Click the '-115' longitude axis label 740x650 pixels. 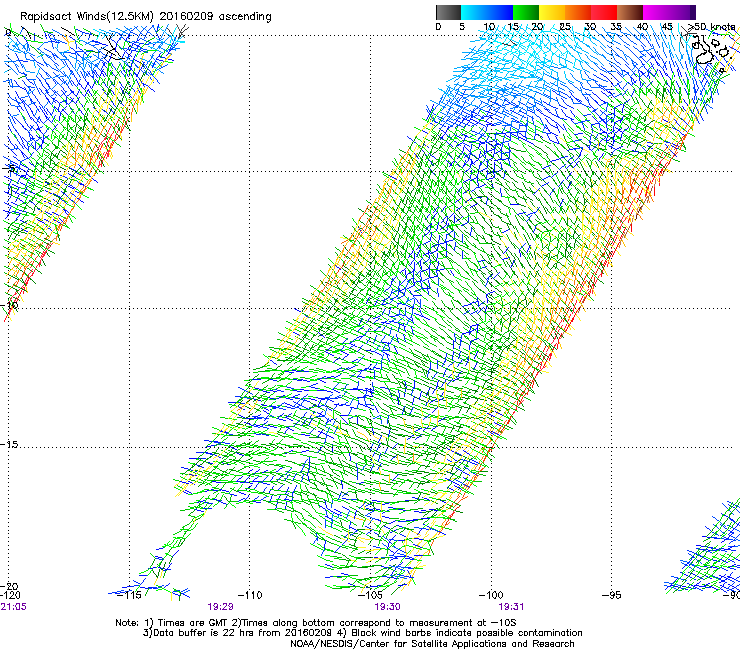(131, 595)
